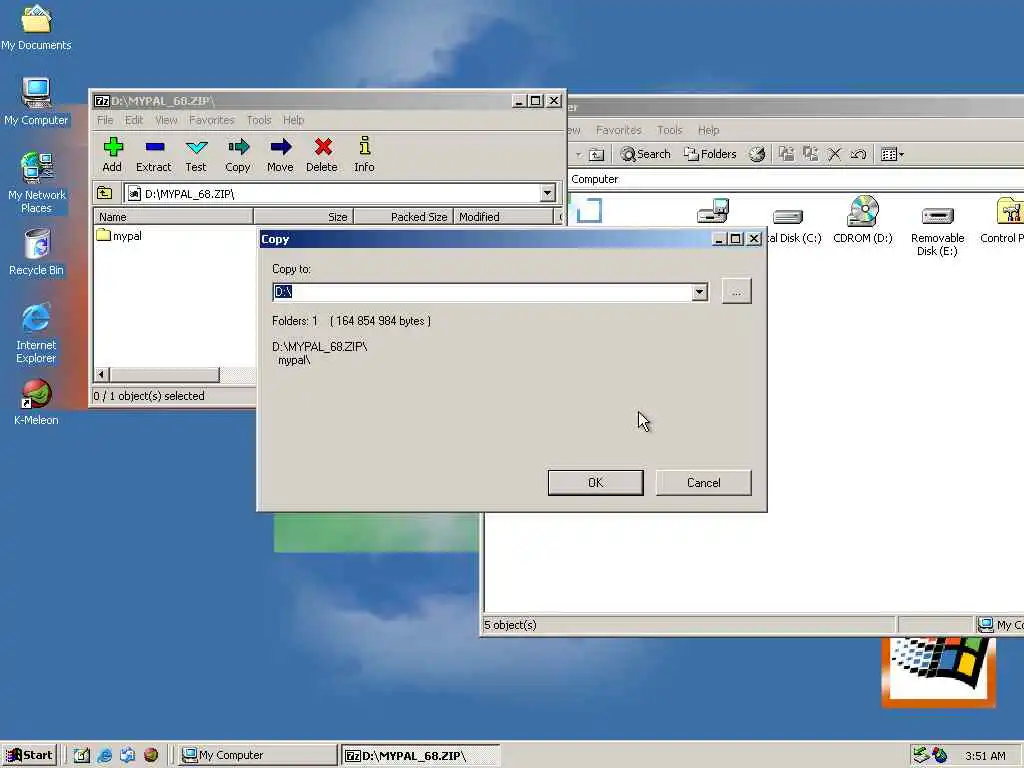The width and height of the screenshot is (1024, 768).
Task: Launch Internet Explorer from quick launch
Action: coord(104,755)
